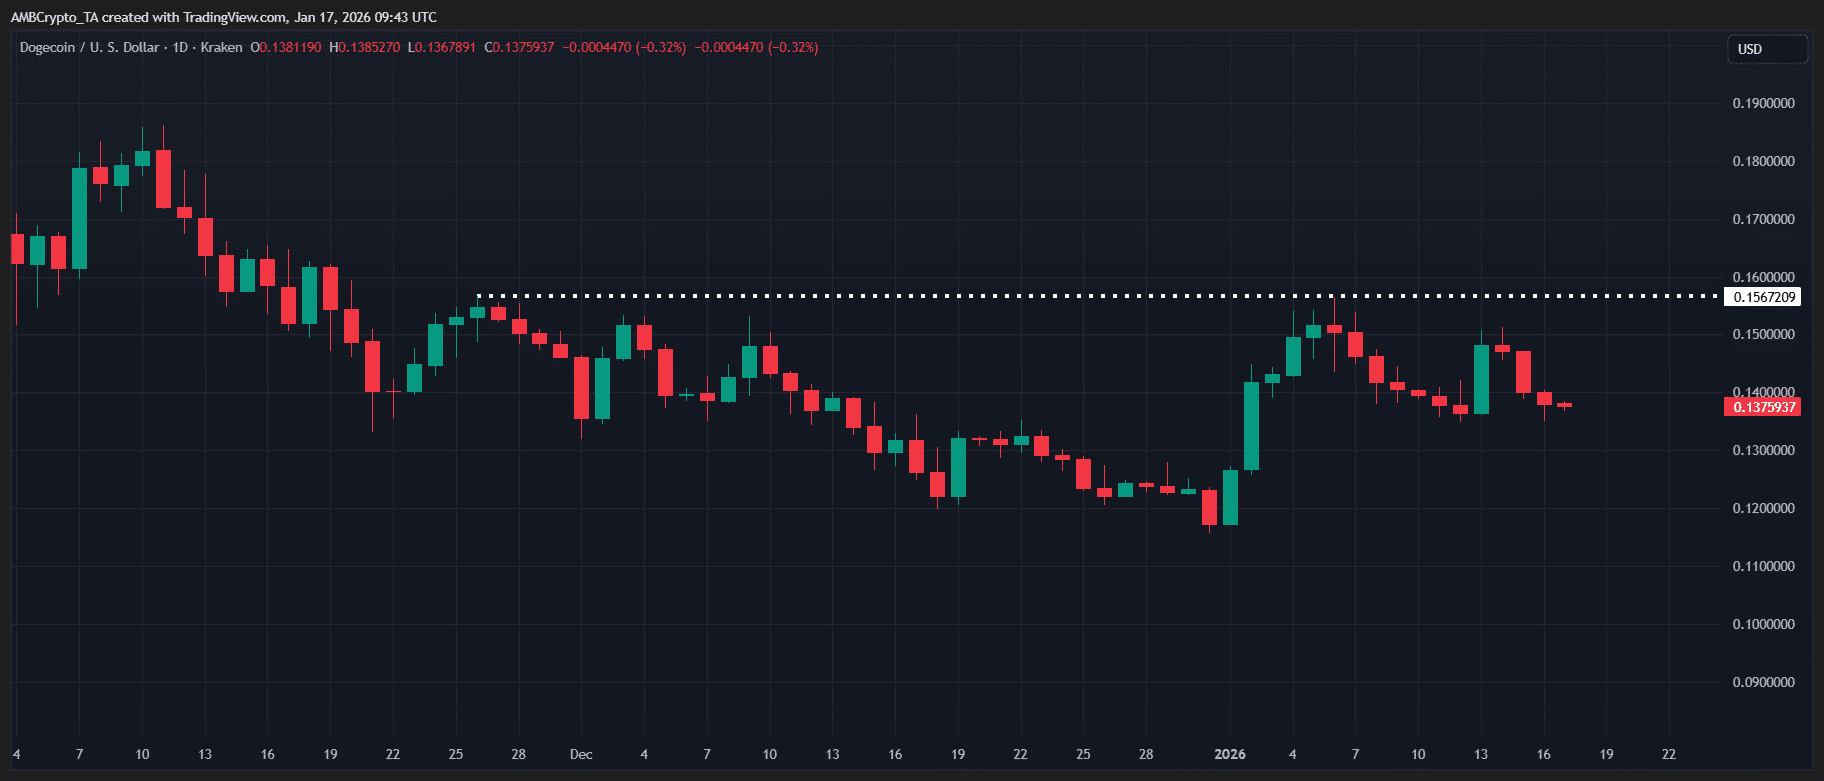This screenshot has width=1824, height=781.
Task: Open the USD currency selector
Action: pyautogui.click(x=1767, y=49)
